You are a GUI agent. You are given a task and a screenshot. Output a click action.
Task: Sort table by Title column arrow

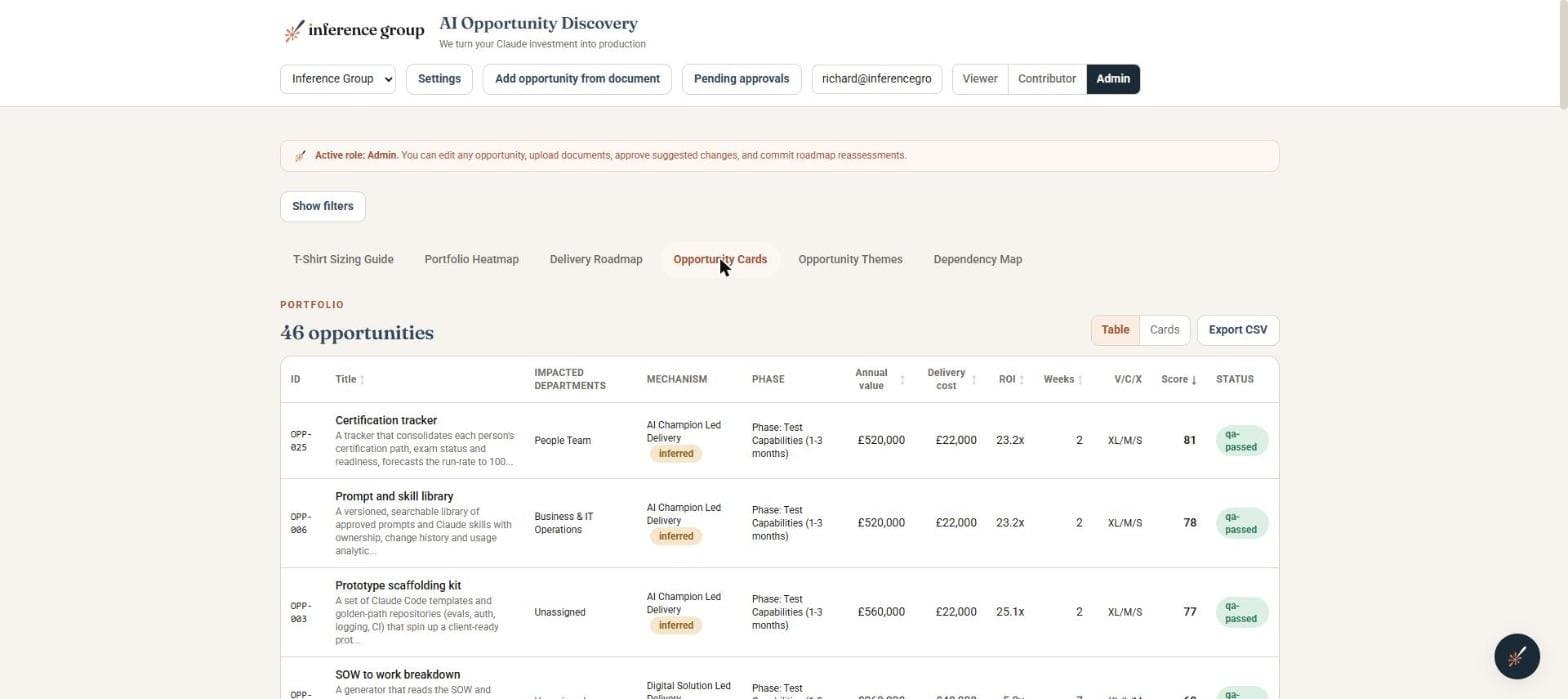coord(362,380)
